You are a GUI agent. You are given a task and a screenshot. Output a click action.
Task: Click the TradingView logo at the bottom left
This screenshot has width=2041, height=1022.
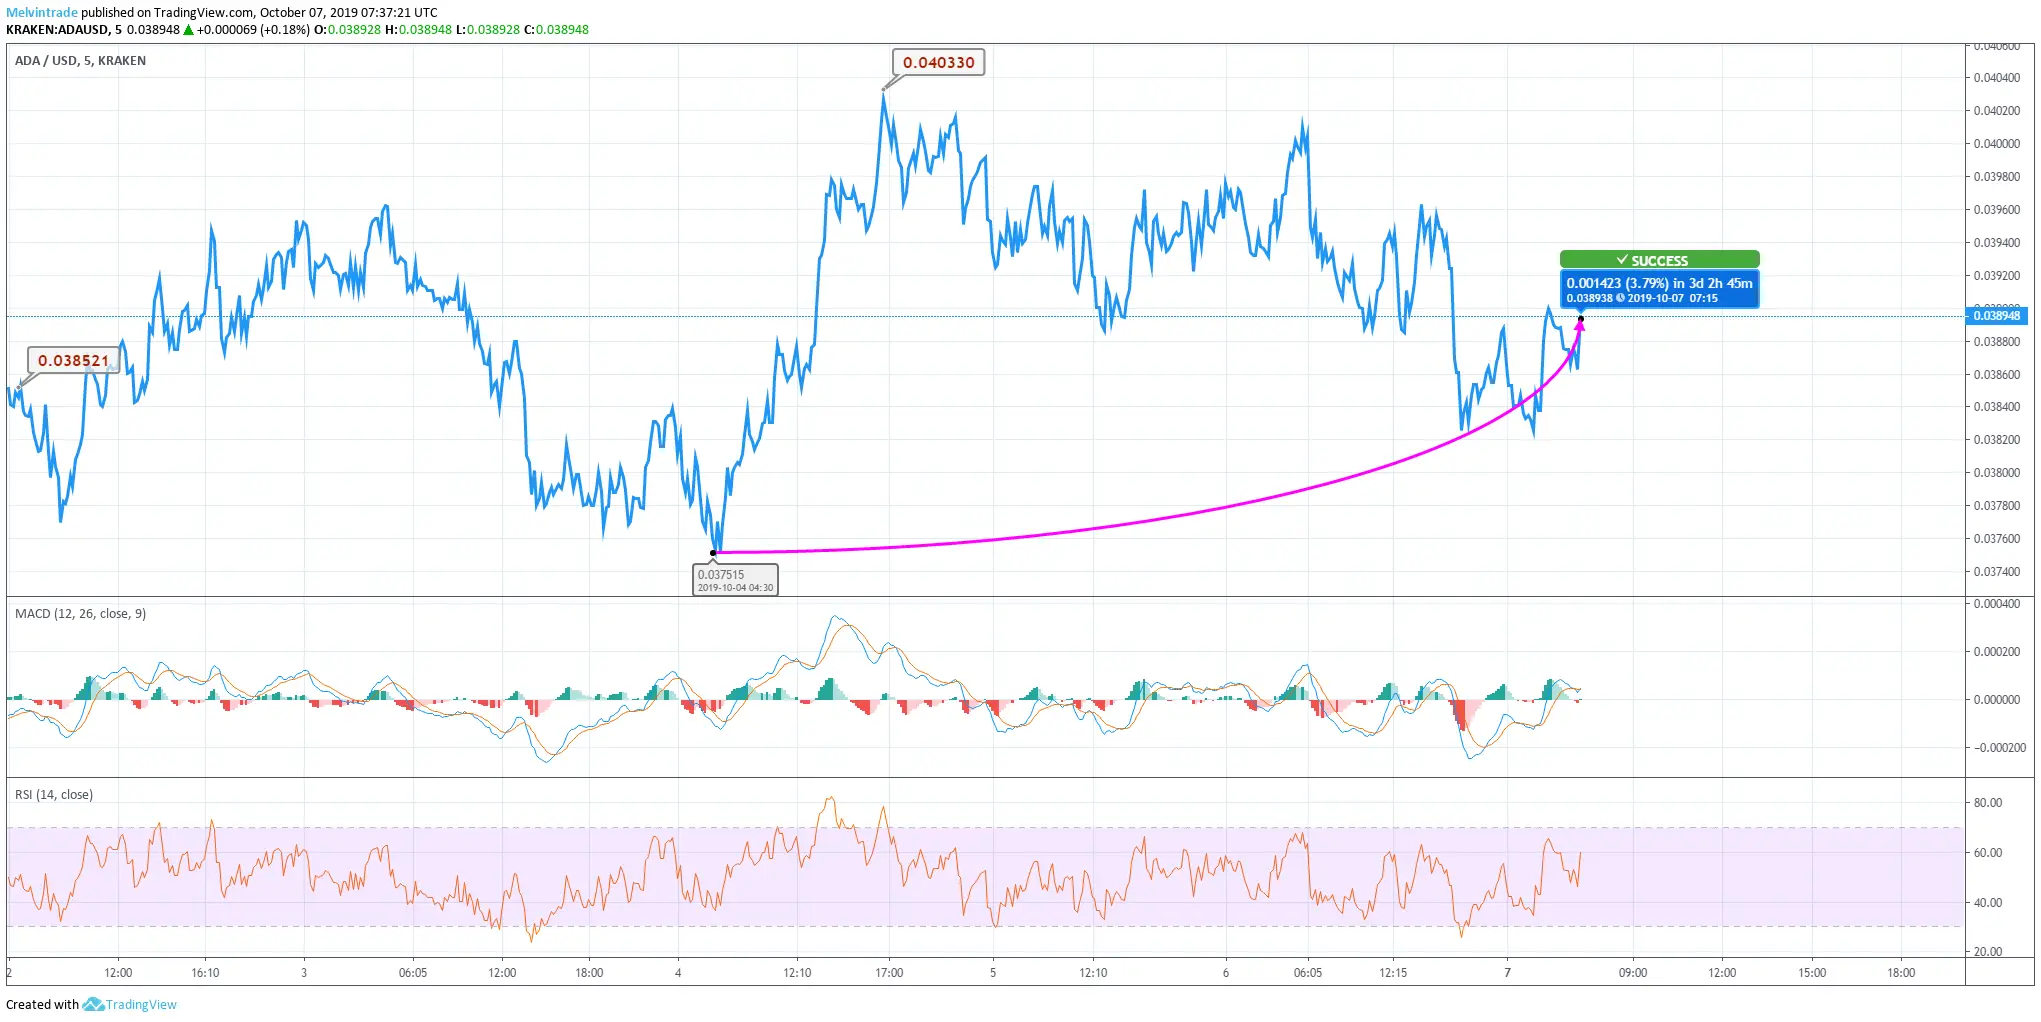coord(92,1004)
